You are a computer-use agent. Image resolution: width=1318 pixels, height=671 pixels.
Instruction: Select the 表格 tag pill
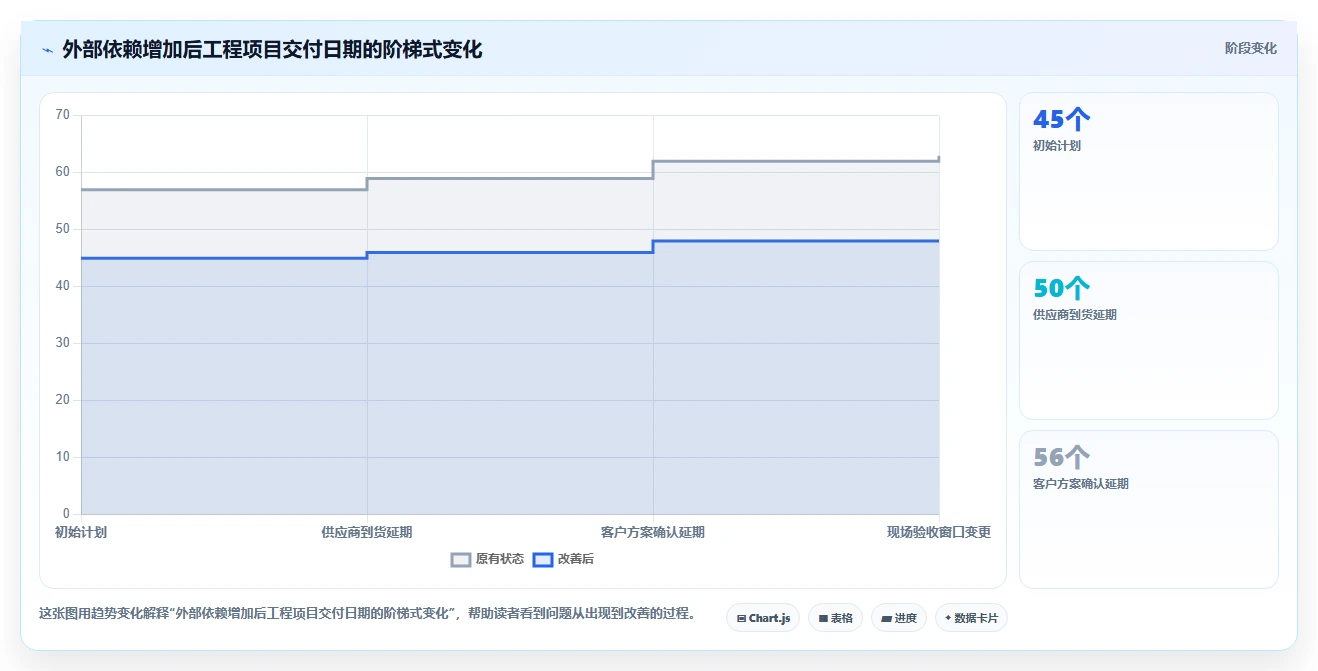pos(835,618)
